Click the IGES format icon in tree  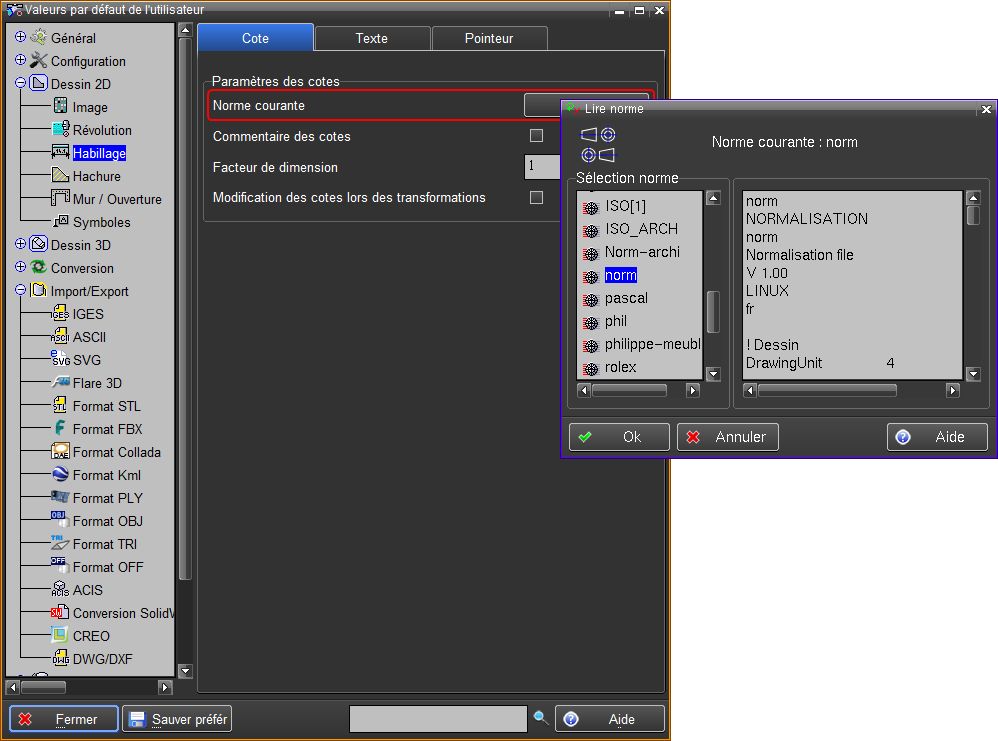tap(60, 314)
